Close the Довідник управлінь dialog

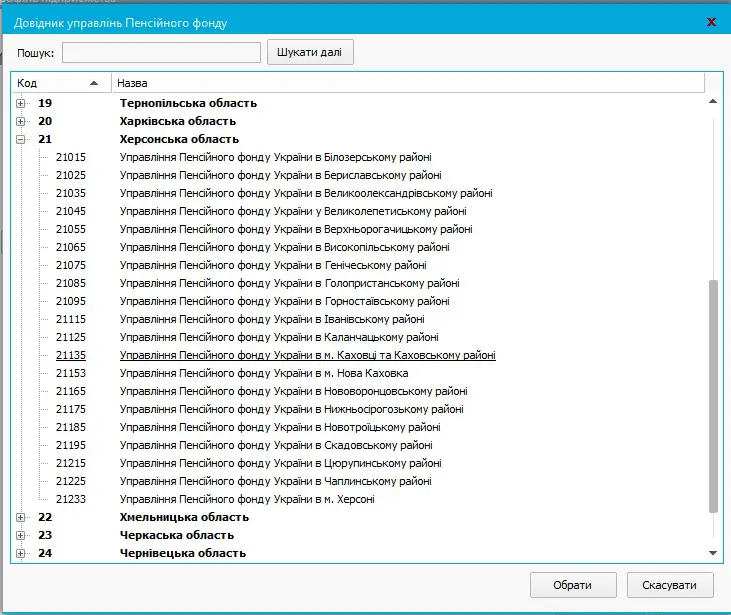click(711, 21)
